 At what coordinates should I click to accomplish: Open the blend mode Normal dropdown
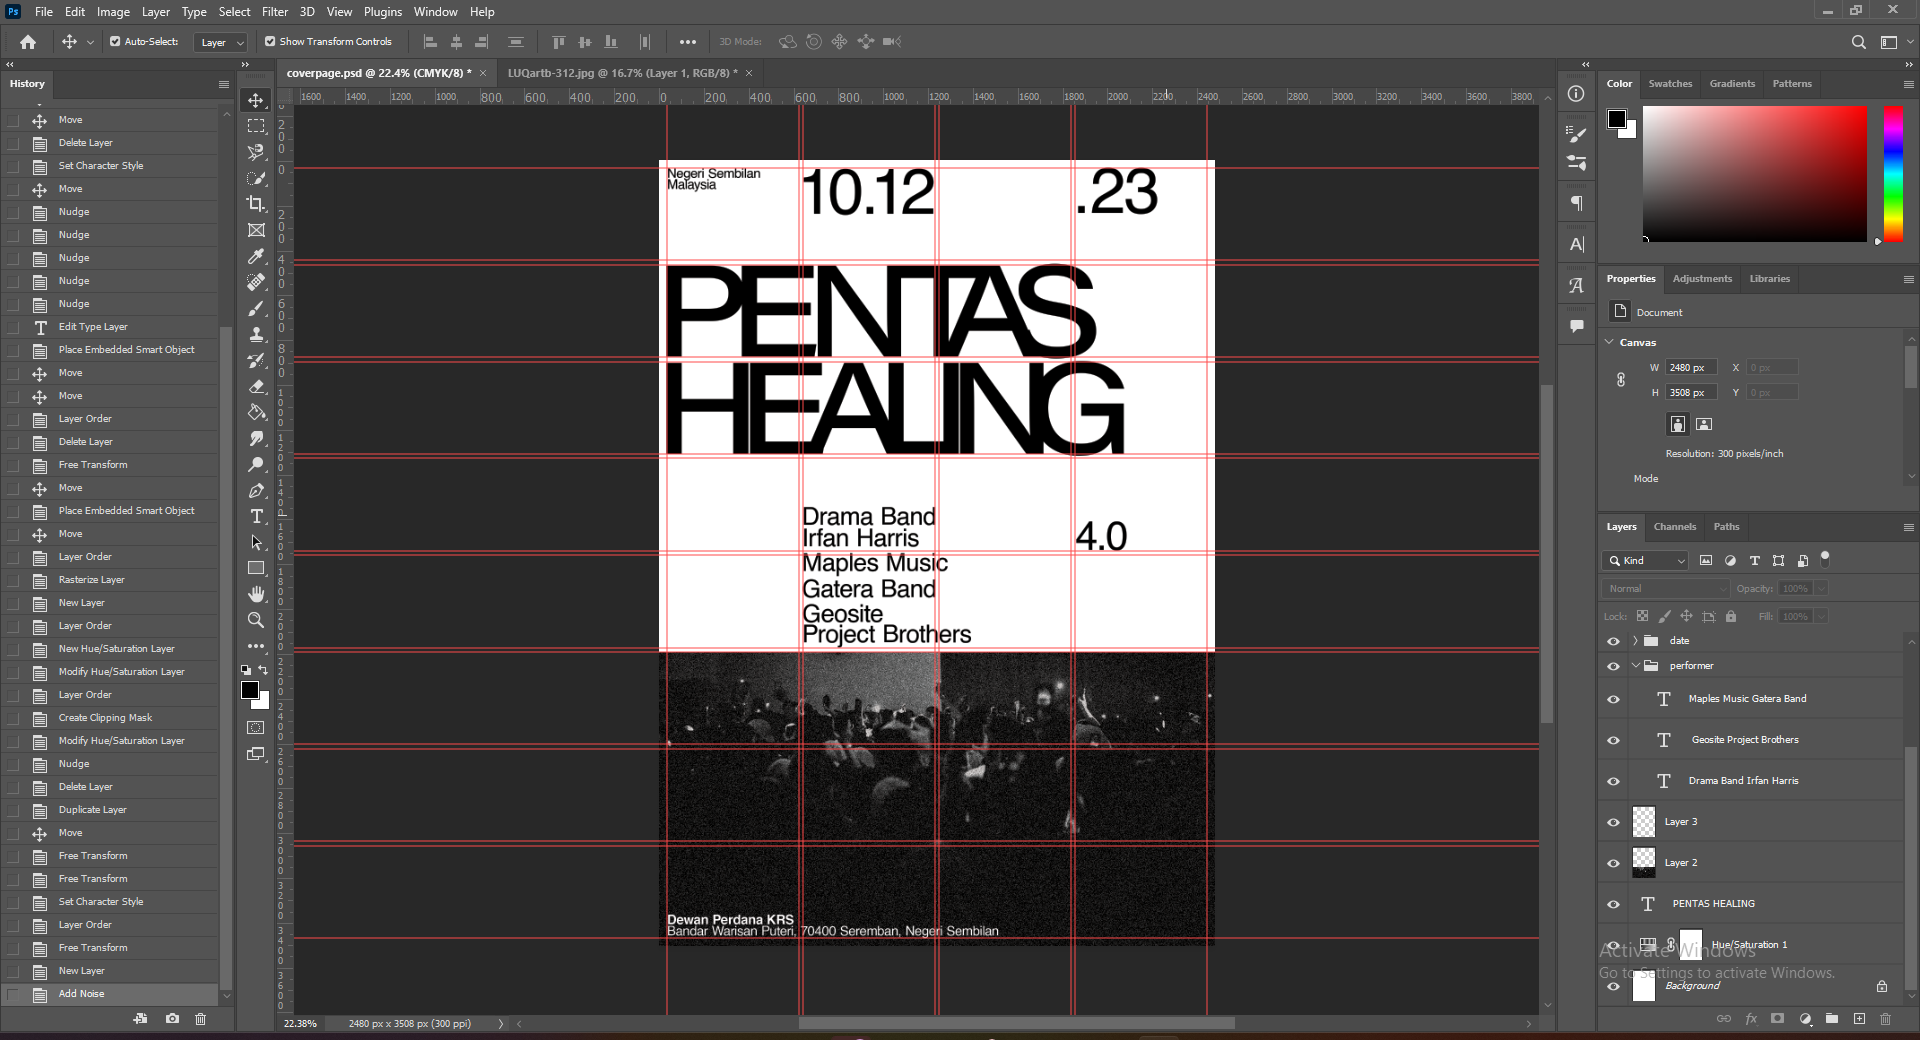point(1665,589)
